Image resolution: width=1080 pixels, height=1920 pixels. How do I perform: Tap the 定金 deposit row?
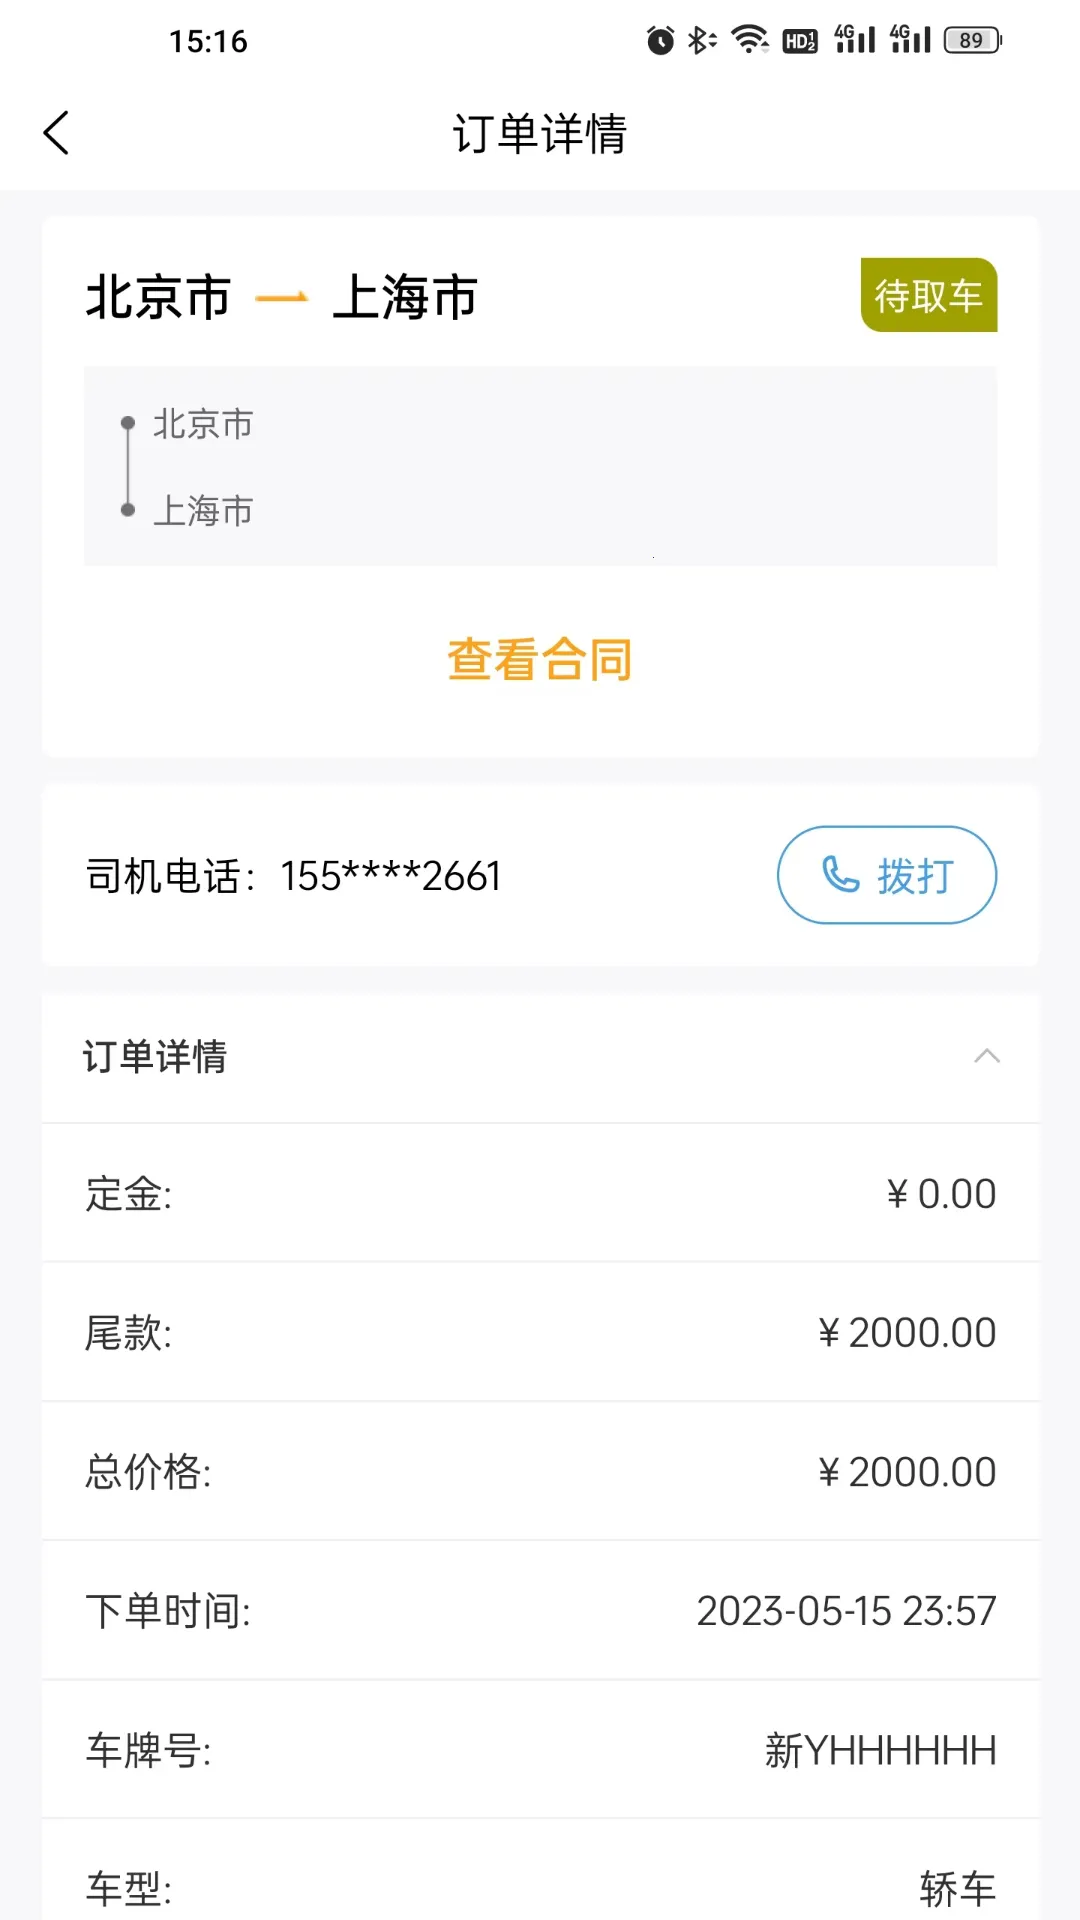(540, 1194)
